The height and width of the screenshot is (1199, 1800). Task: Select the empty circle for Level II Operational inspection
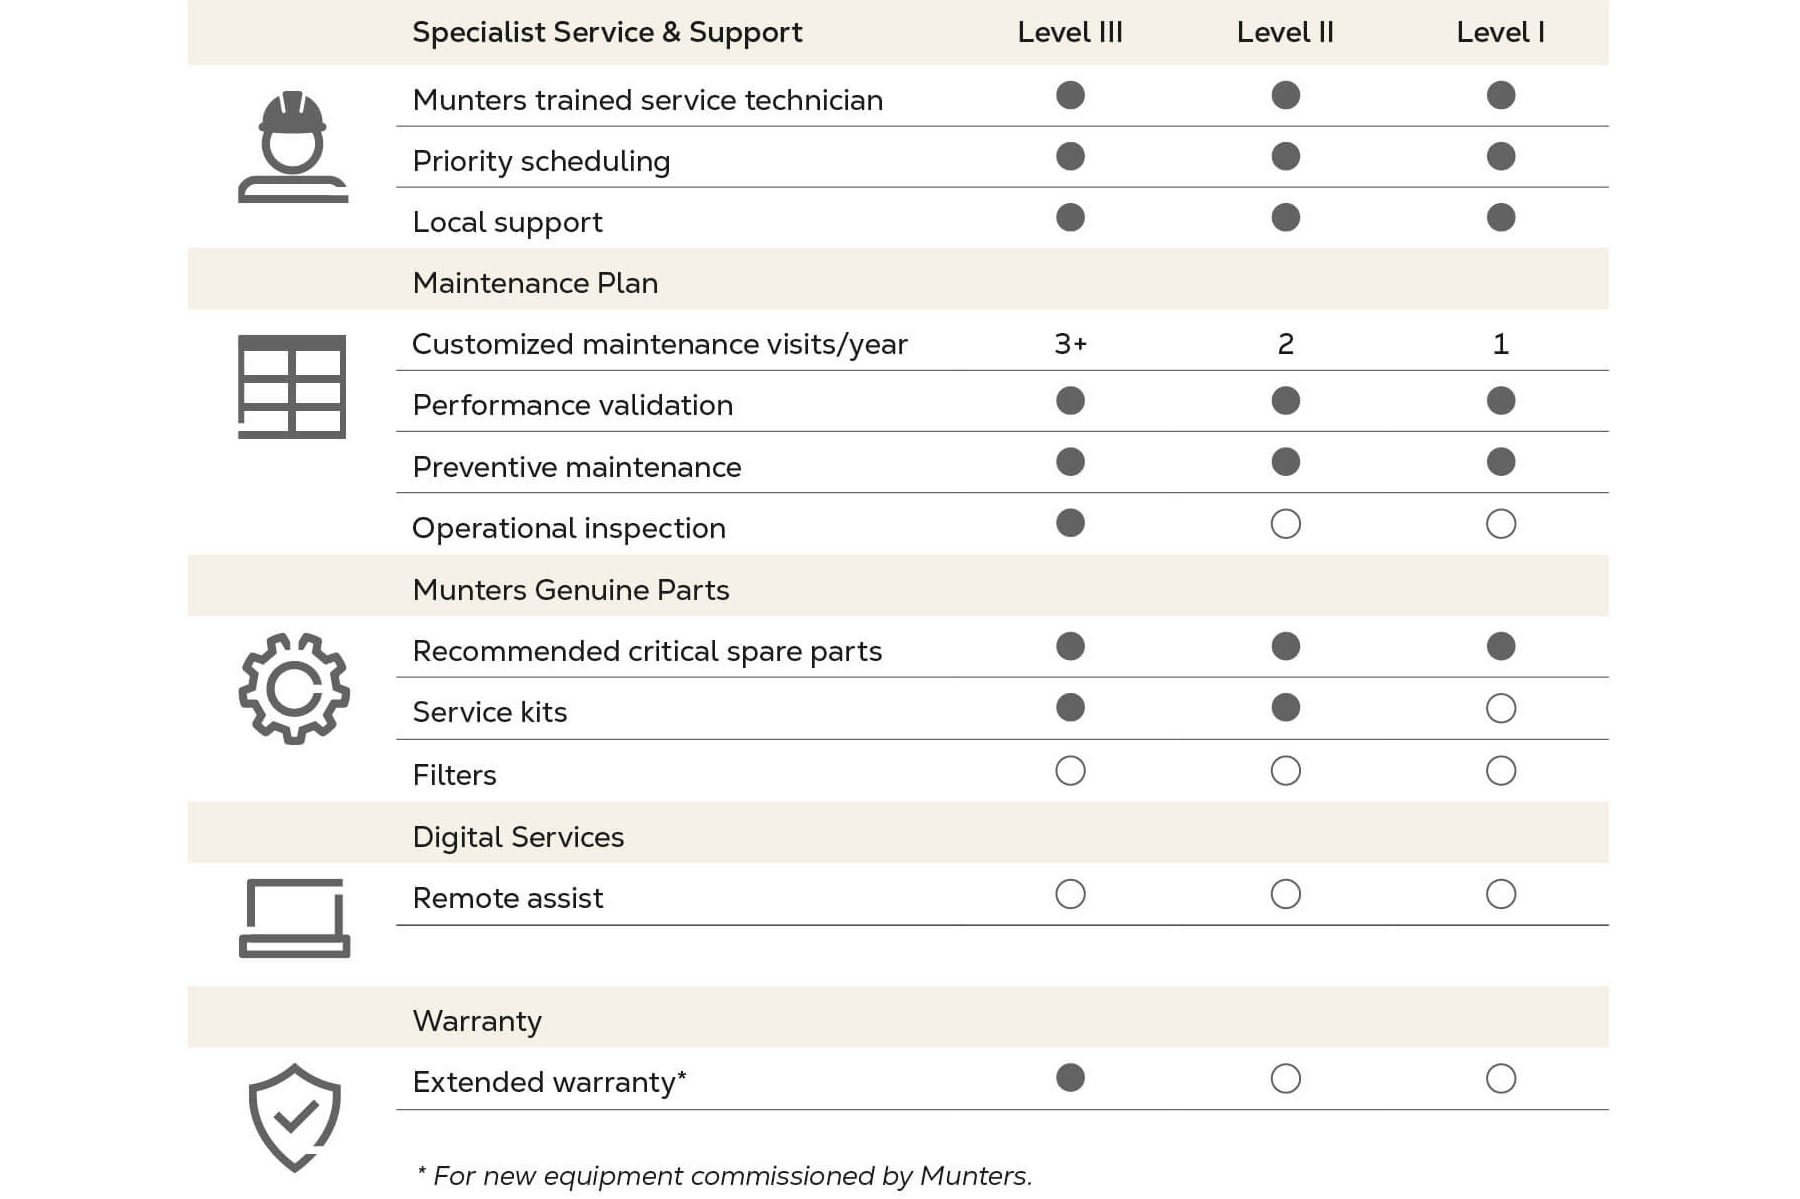click(x=1285, y=524)
